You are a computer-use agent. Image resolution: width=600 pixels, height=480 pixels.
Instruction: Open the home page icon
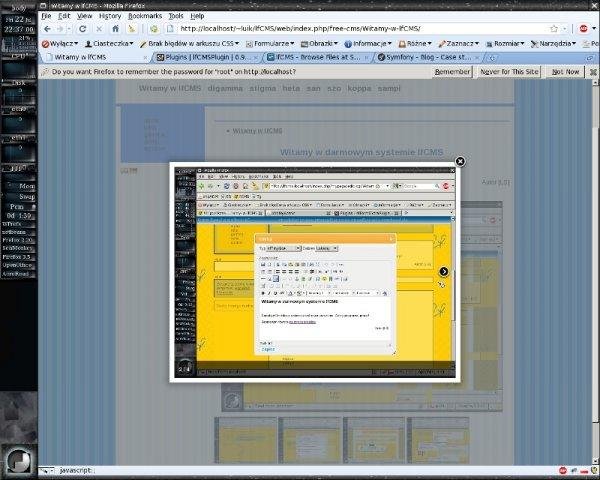click(115, 29)
